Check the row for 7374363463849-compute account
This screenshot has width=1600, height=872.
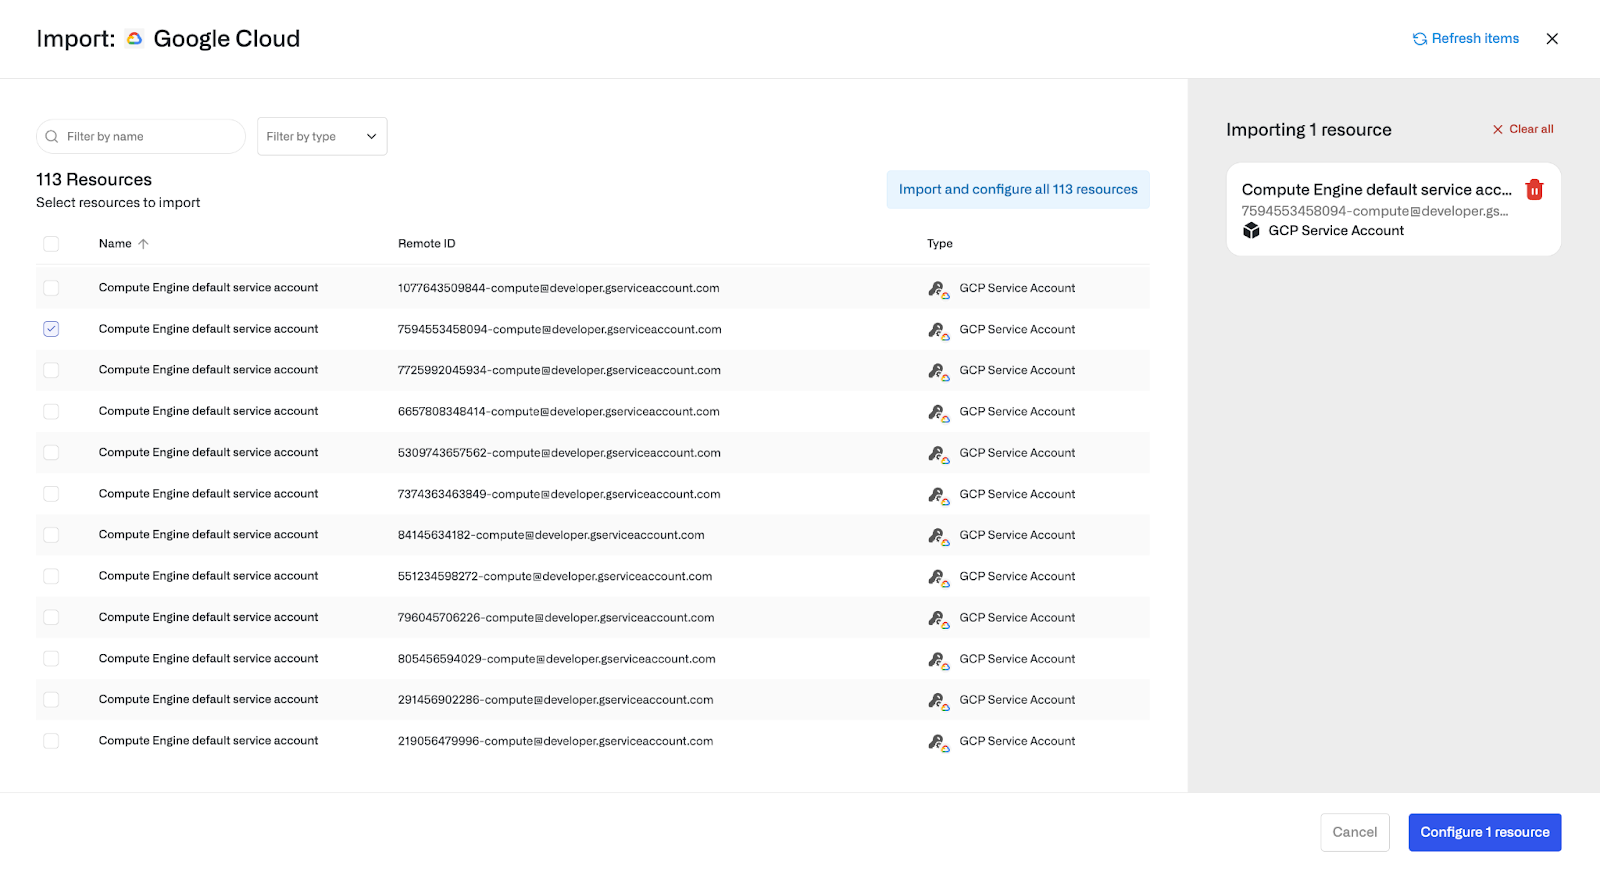[51, 494]
